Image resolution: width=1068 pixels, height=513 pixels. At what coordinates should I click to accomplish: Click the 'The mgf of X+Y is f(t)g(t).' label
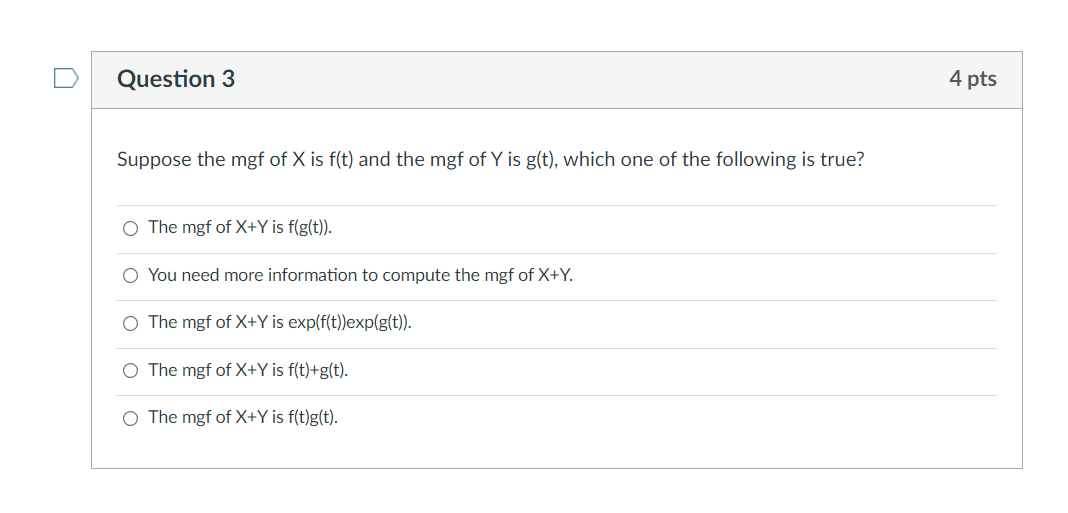coord(243,417)
